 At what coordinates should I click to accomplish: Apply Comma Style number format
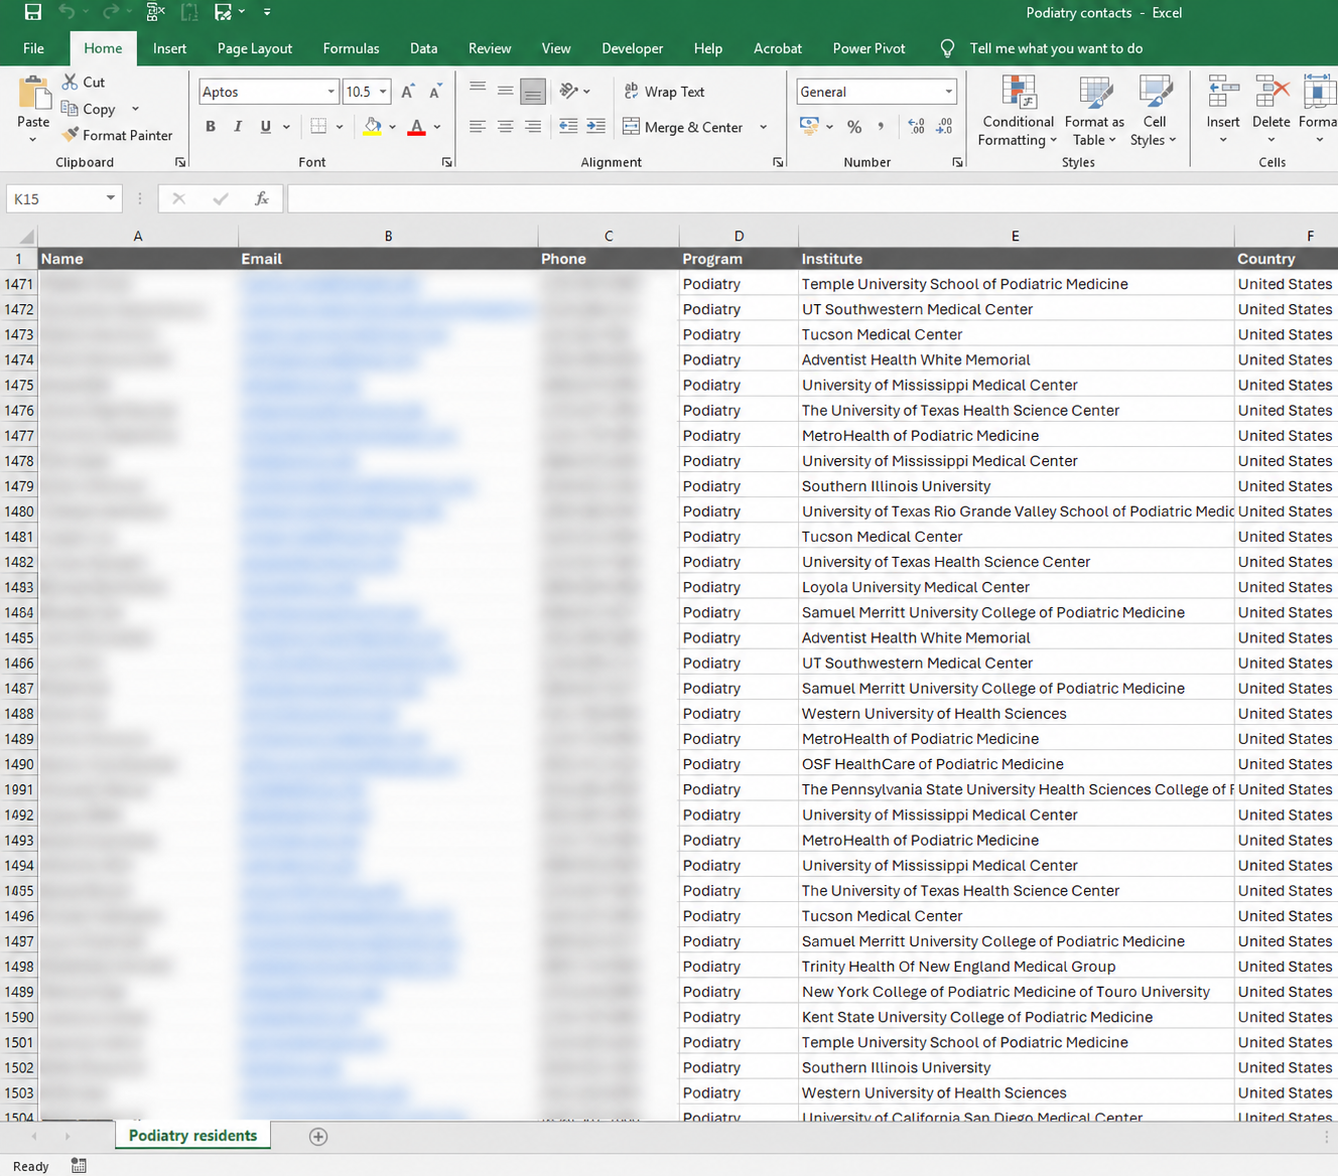pyautogui.click(x=881, y=127)
